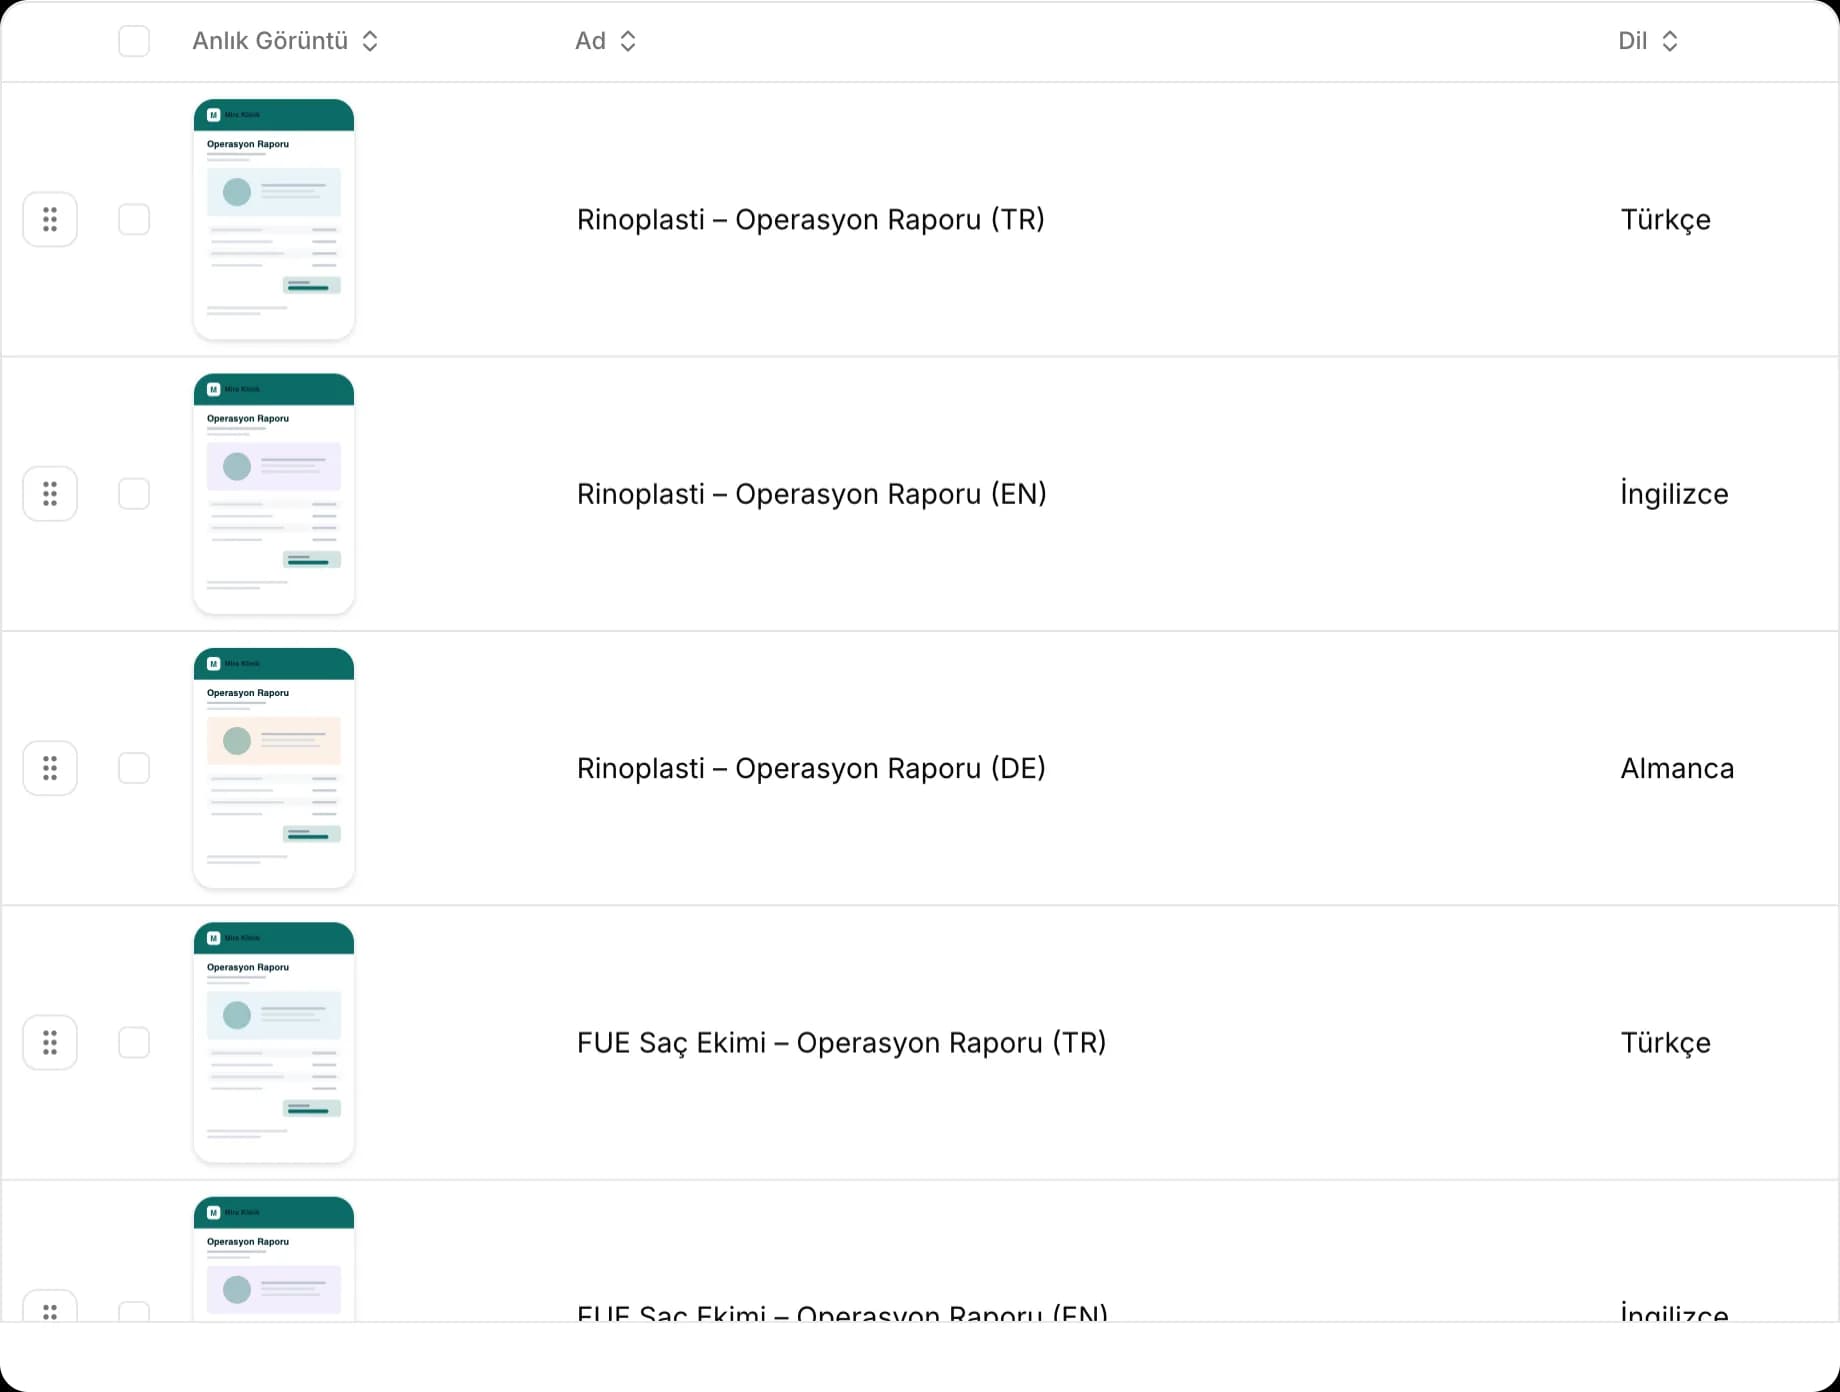Click drag handle of Rinoplasti (EN) row

(50, 494)
